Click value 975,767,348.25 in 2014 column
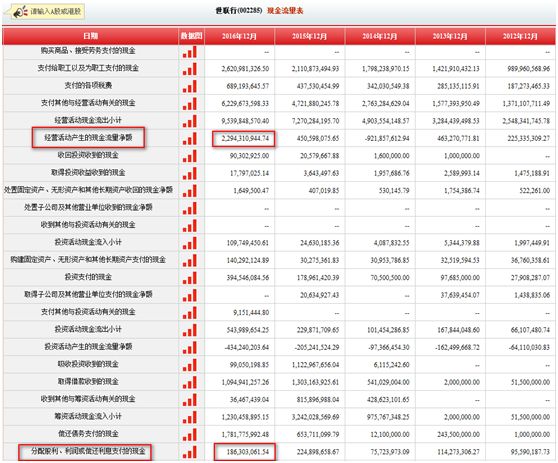The image size is (558, 463). (x=388, y=417)
